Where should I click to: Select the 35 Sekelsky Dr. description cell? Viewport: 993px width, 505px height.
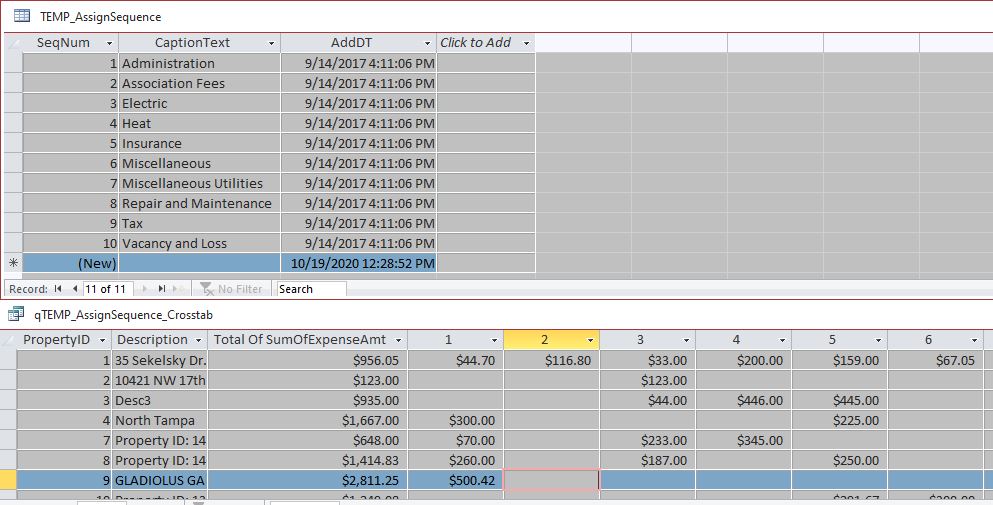[x=159, y=361]
